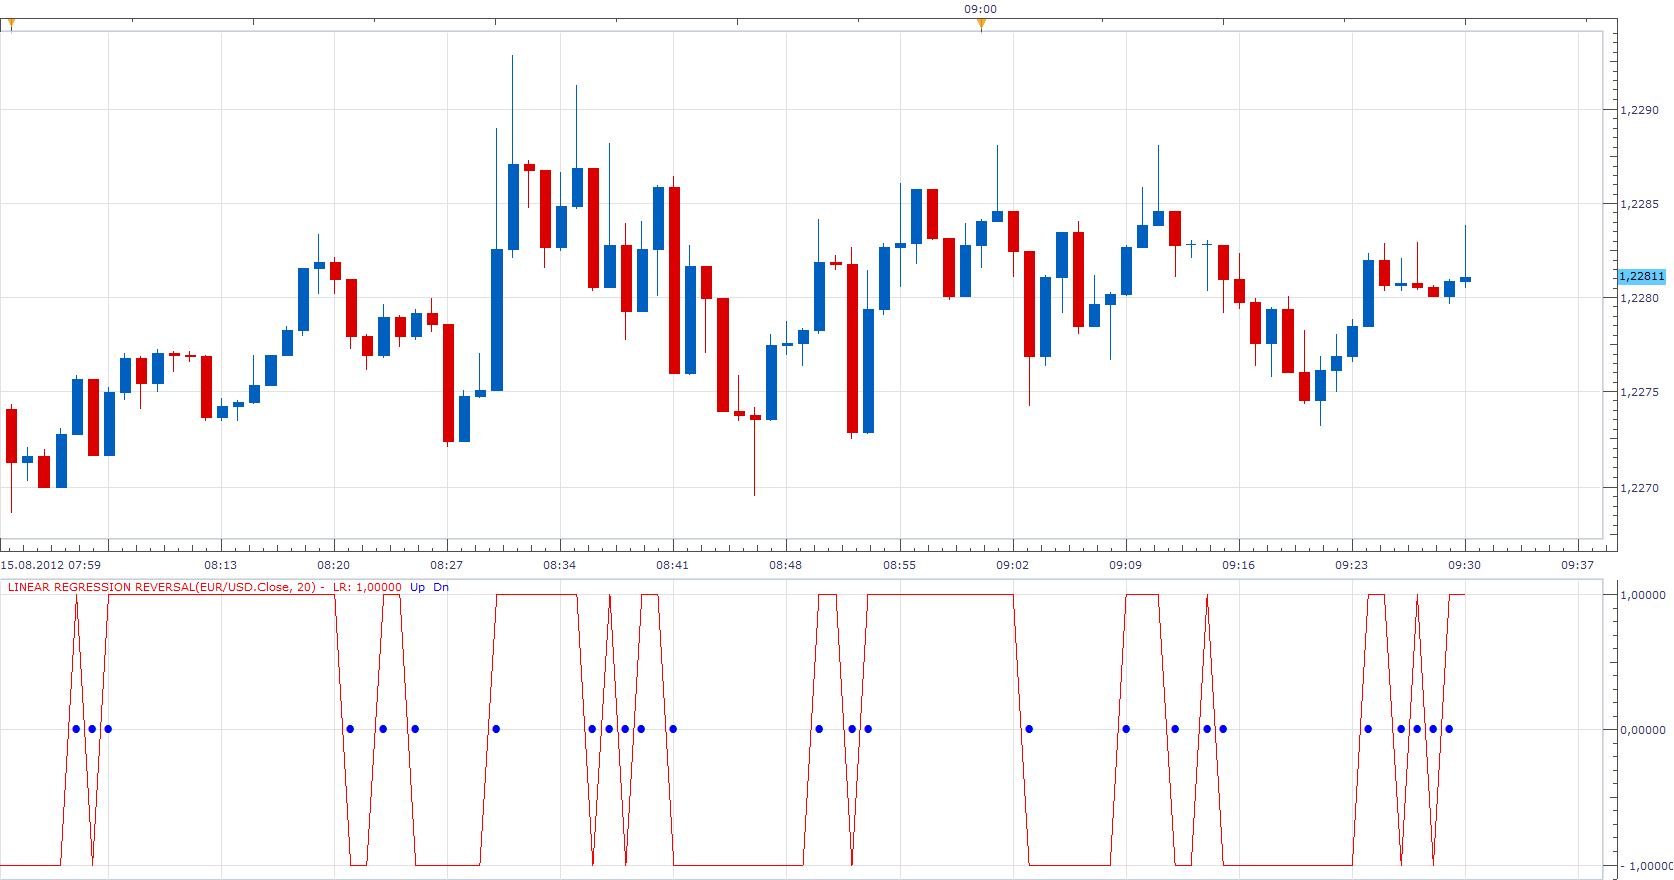This screenshot has height=880, width=1674.
Task: Click the 1,2290 price axis label
Action: pyautogui.click(x=1639, y=110)
